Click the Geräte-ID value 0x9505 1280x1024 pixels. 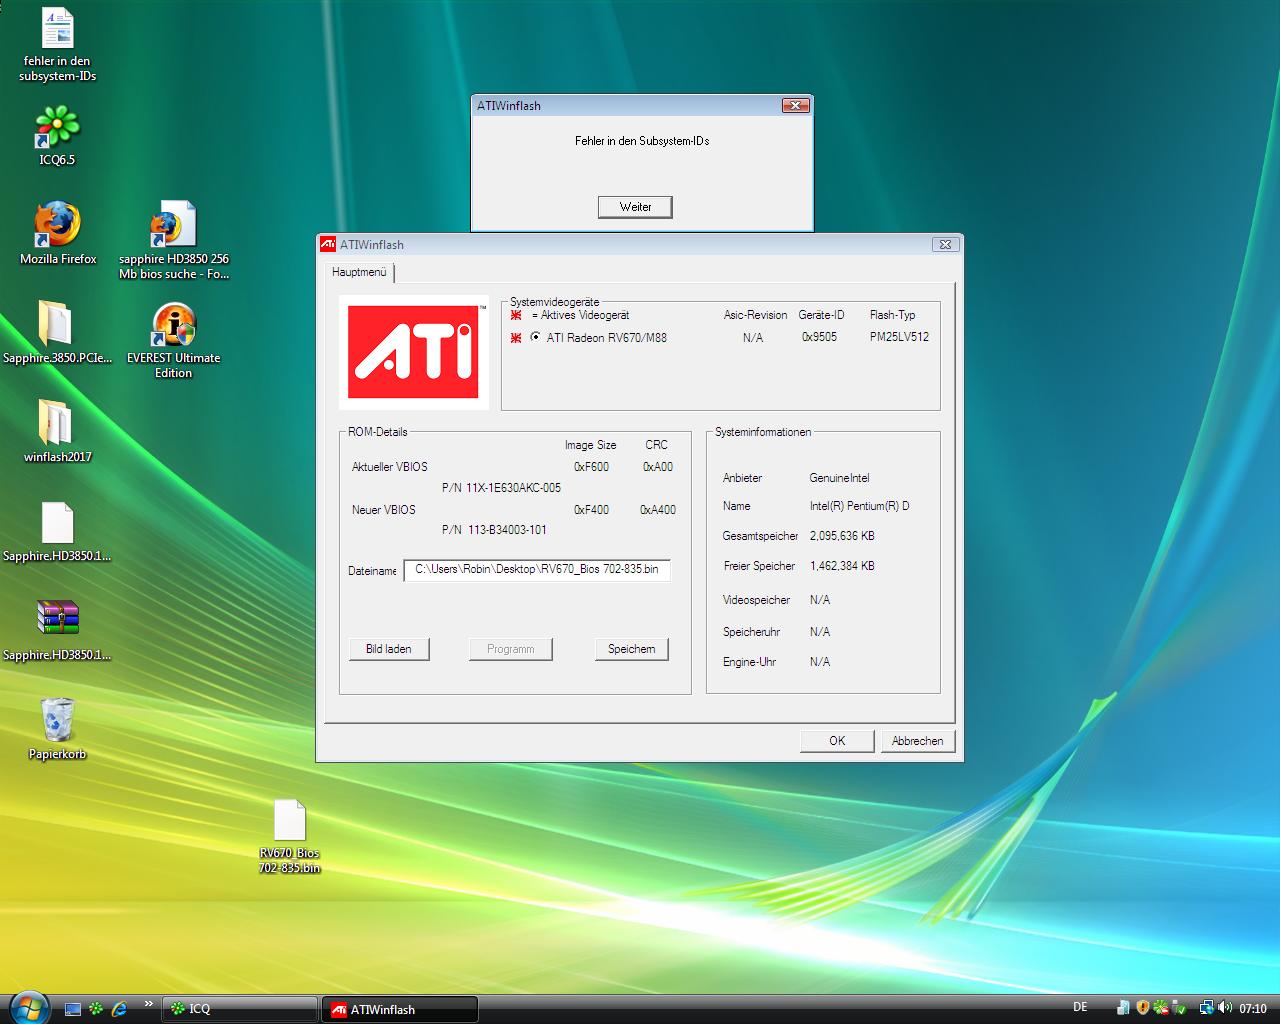click(819, 337)
